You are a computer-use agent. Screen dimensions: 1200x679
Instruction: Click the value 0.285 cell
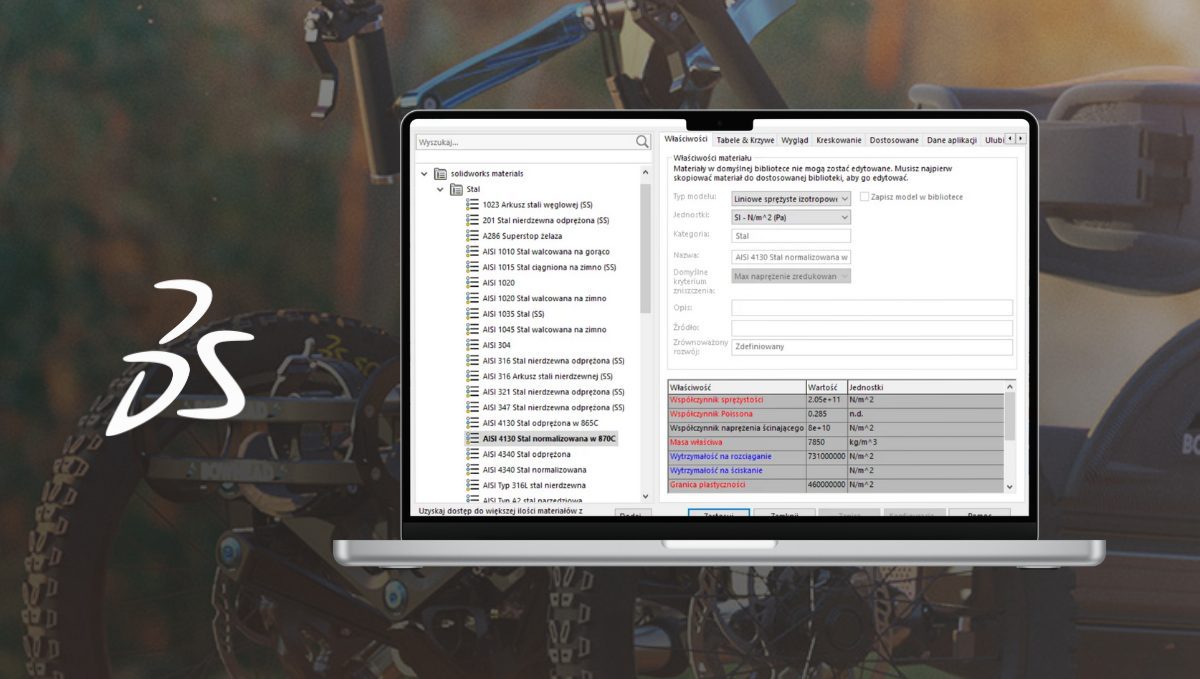pyautogui.click(x=826, y=414)
